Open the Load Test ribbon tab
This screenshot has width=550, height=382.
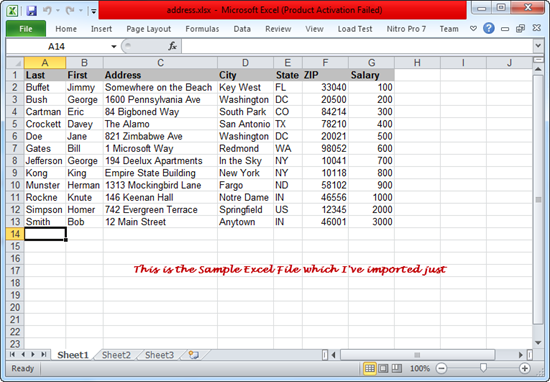click(355, 29)
